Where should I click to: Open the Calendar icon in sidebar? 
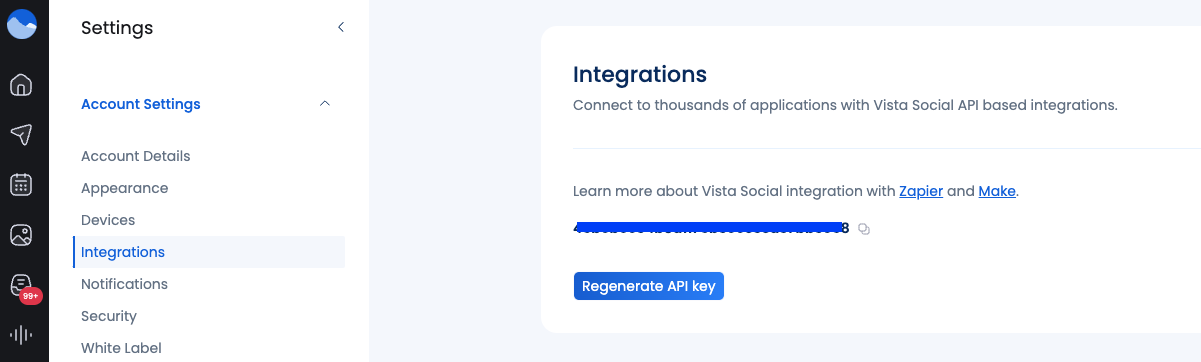tap(21, 185)
